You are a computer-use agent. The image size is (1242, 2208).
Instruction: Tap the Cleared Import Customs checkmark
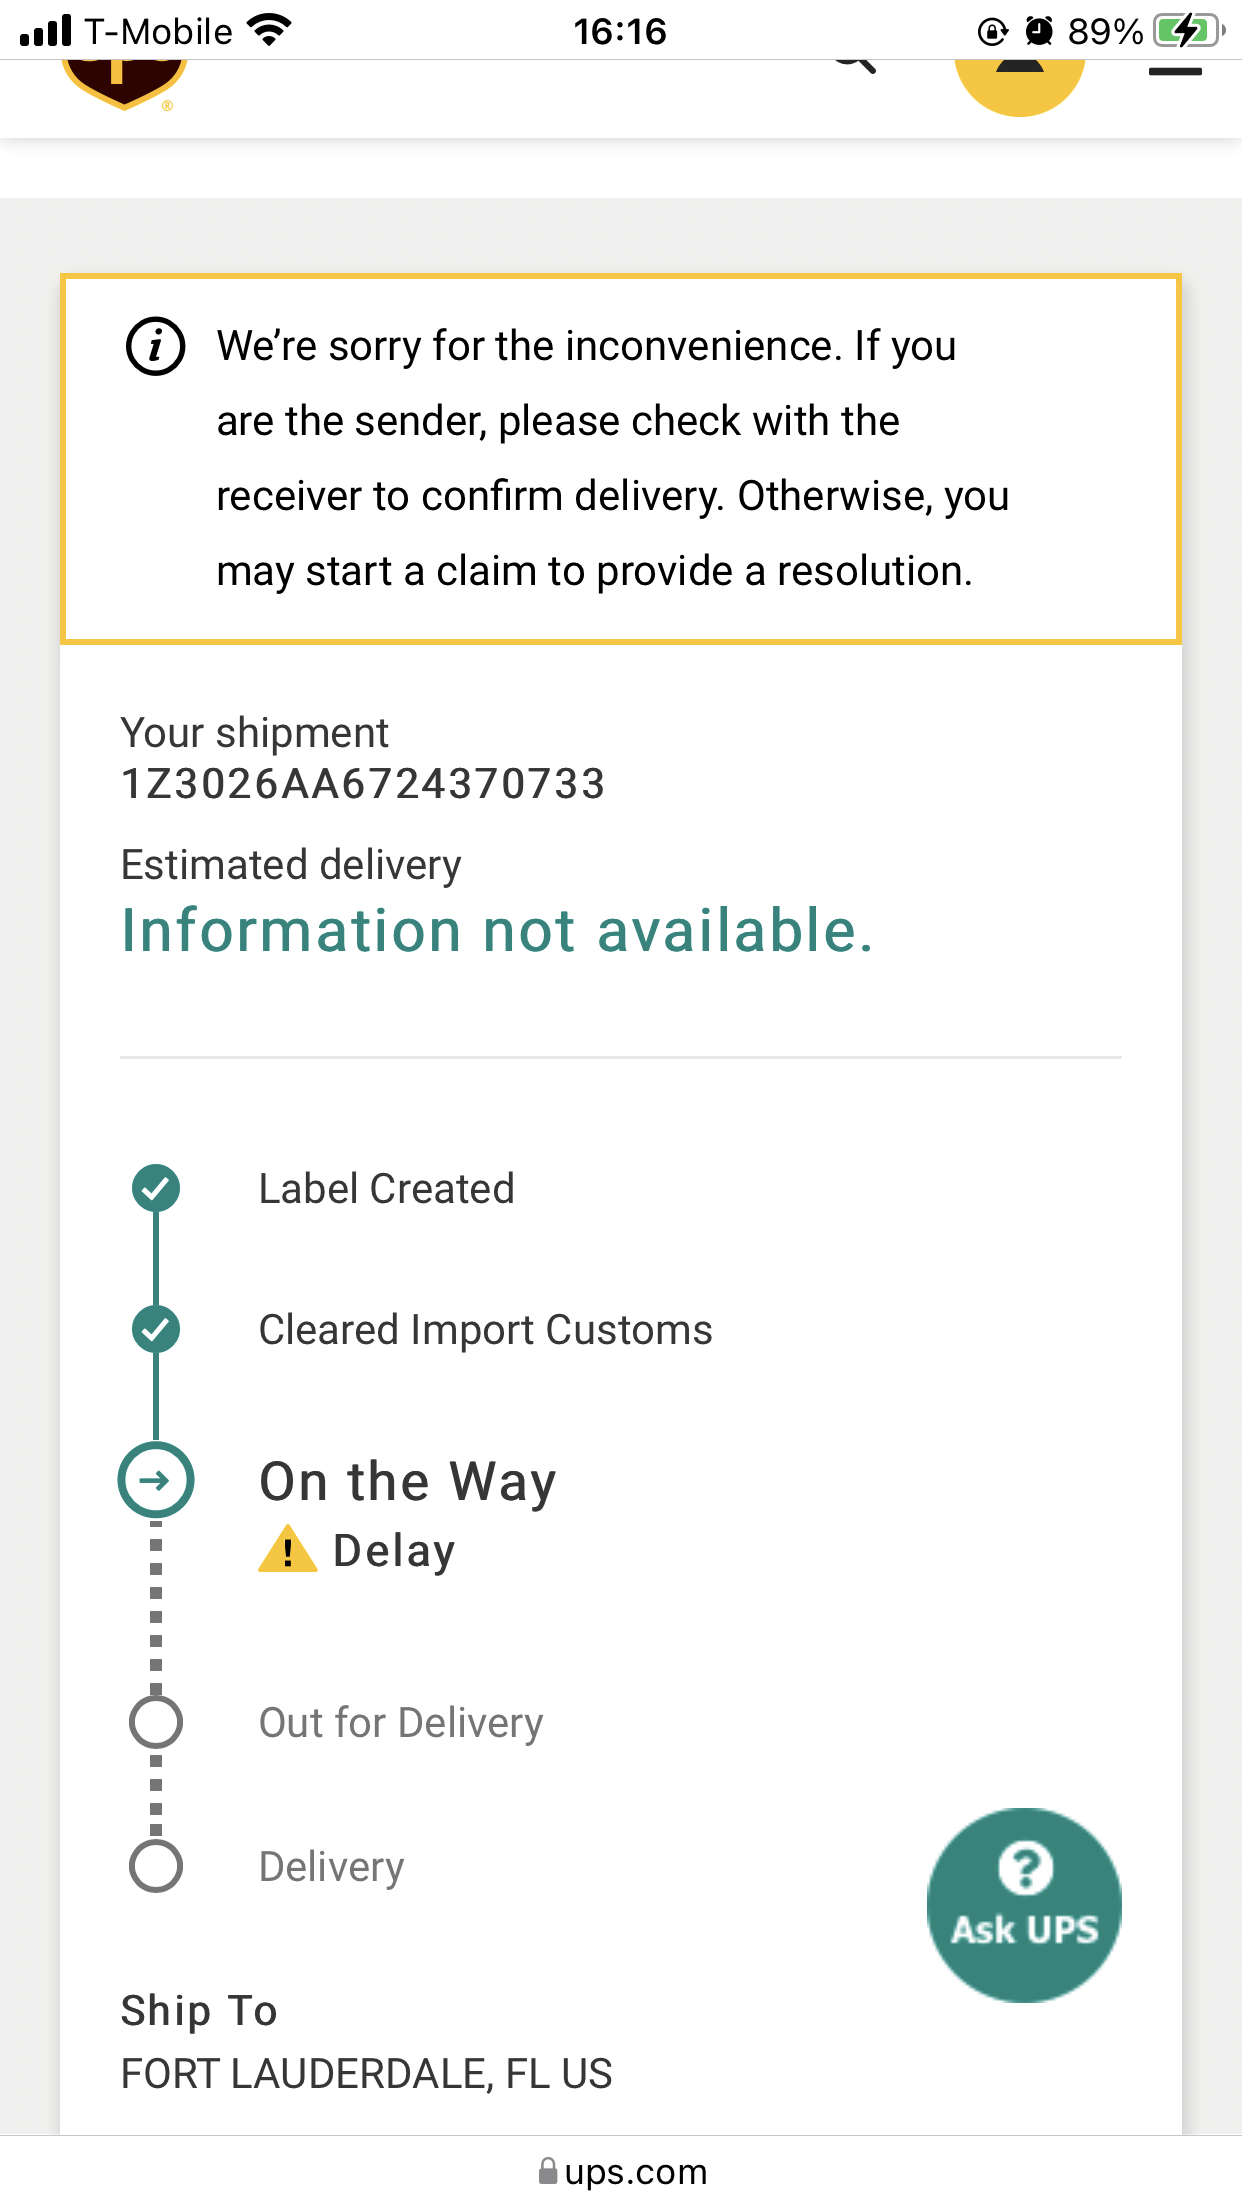[x=156, y=1329]
